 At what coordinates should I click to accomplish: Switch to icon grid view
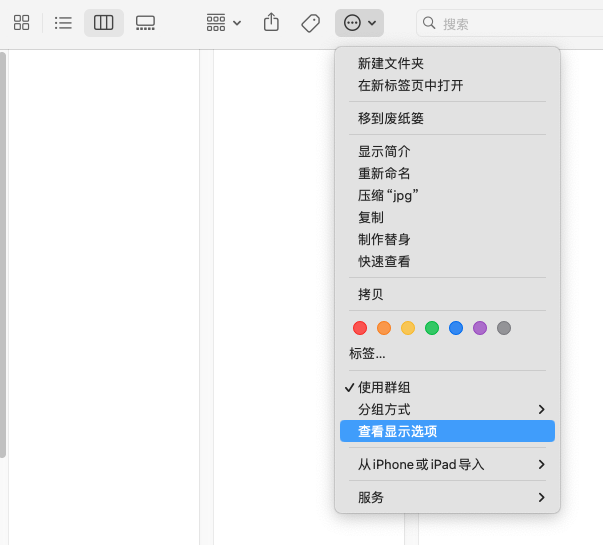tap(22, 22)
